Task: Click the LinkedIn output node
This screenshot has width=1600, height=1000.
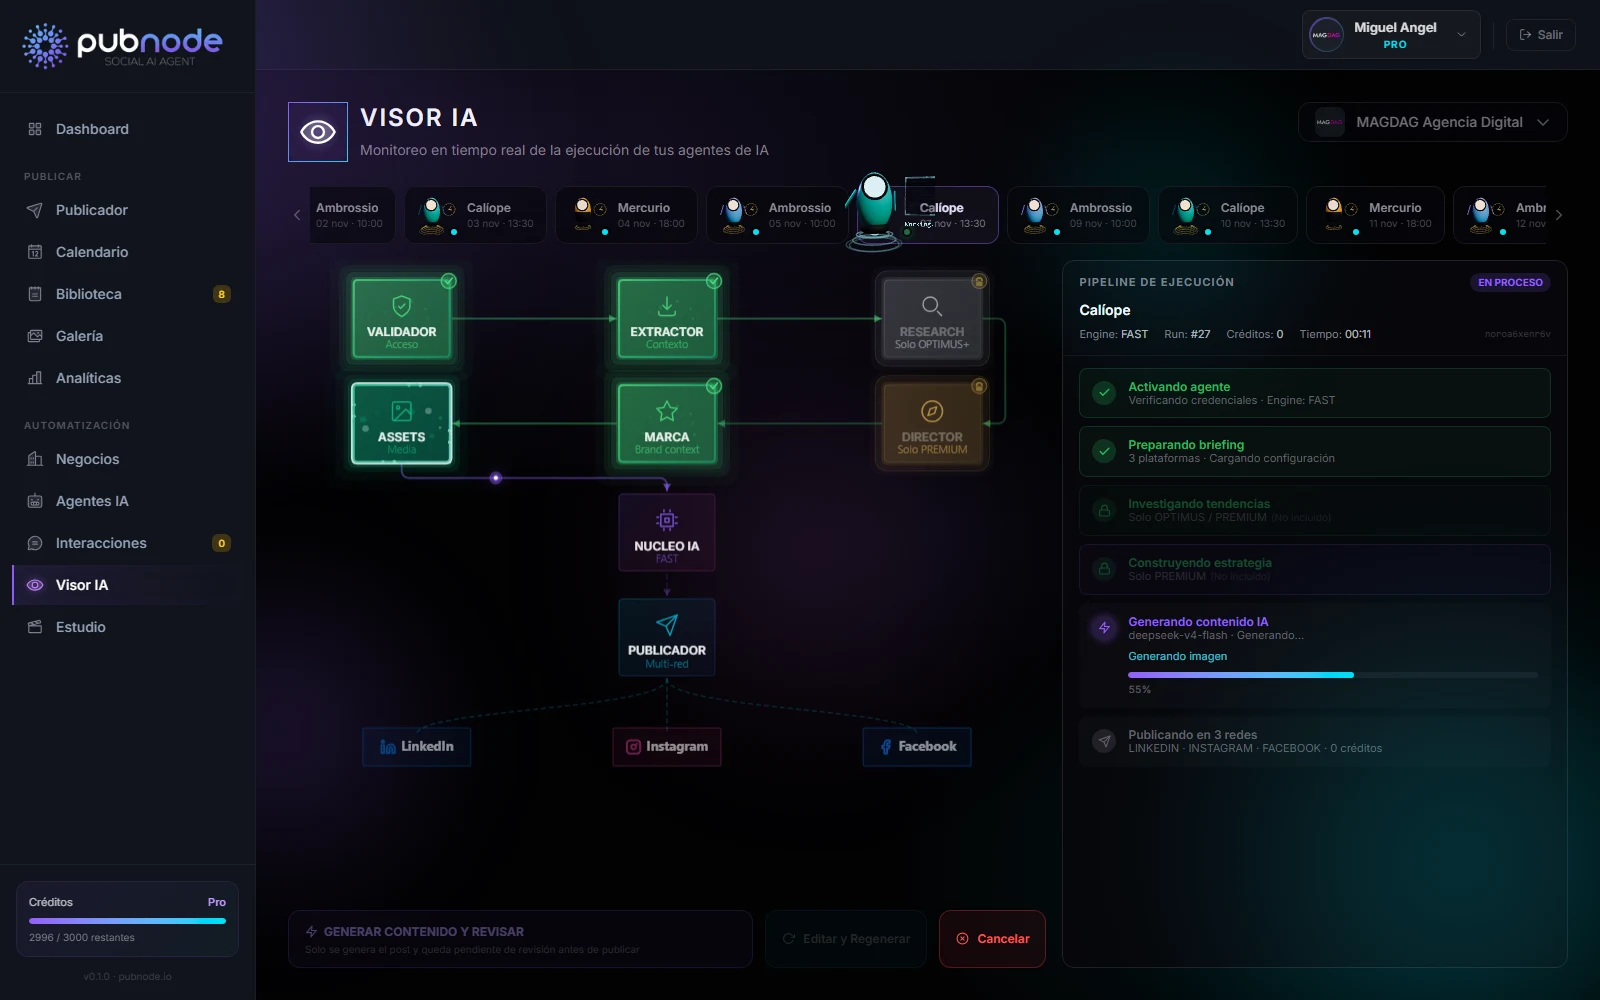Action: (416, 747)
